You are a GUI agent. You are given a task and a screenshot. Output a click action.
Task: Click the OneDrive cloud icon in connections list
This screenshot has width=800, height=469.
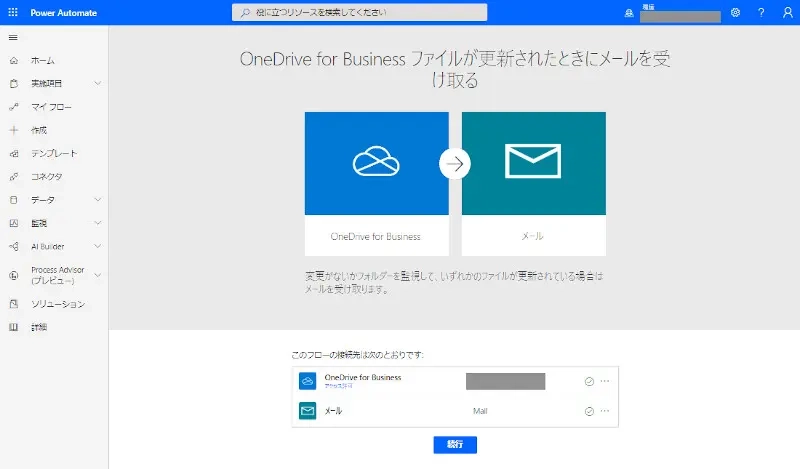click(x=307, y=381)
